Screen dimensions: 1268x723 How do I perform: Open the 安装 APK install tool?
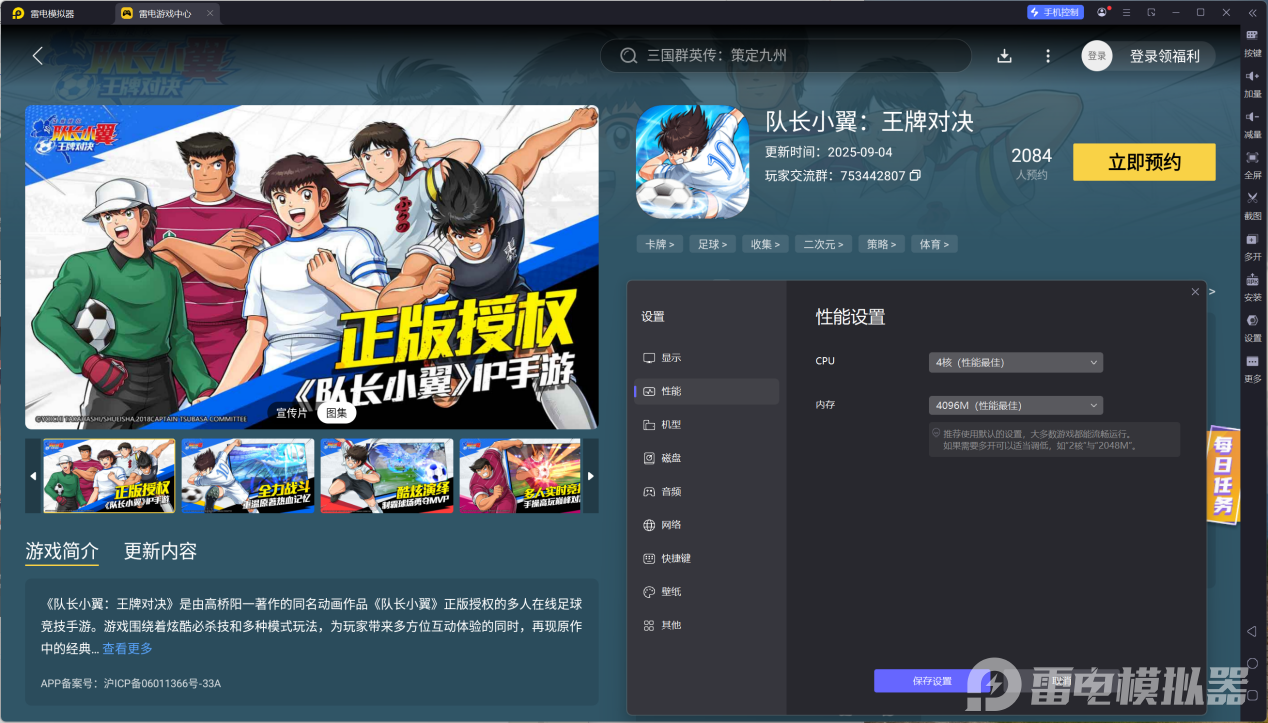(x=1252, y=287)
